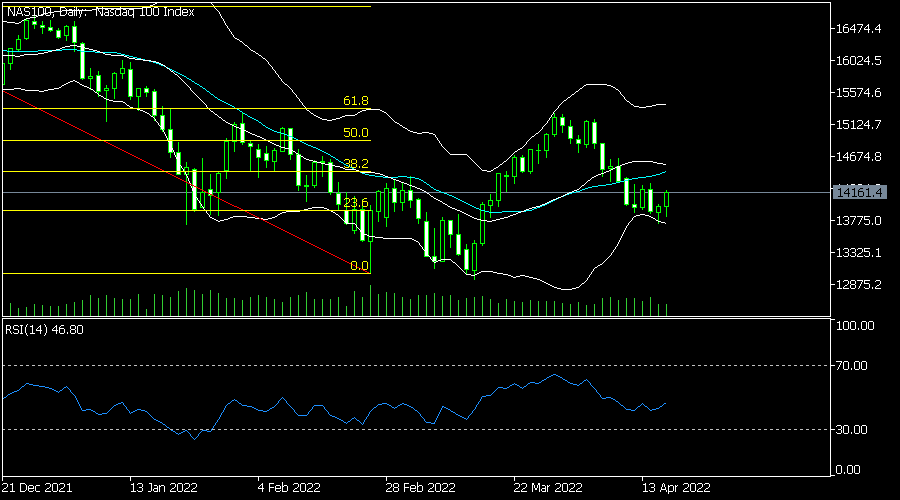The width and height of the screenshot is (900, 500).
Task: Select the 61.8 Fibonacci level label
Action: coord(356,101)
